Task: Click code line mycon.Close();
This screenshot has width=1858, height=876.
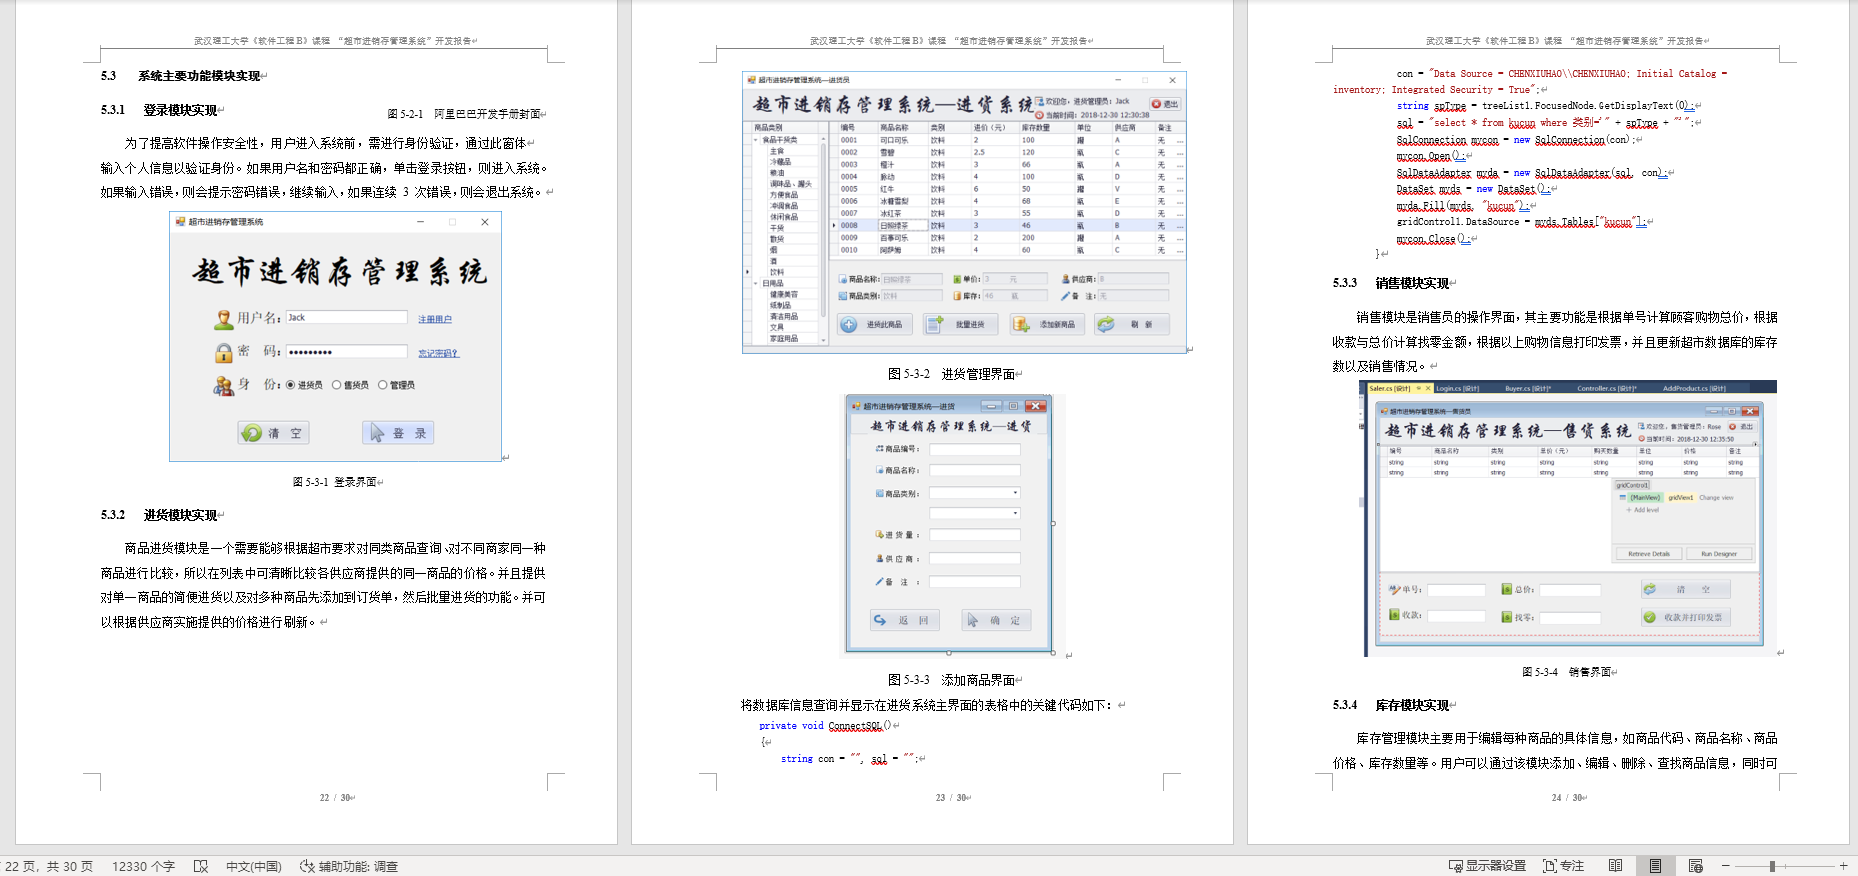Action: [1435, 239]
